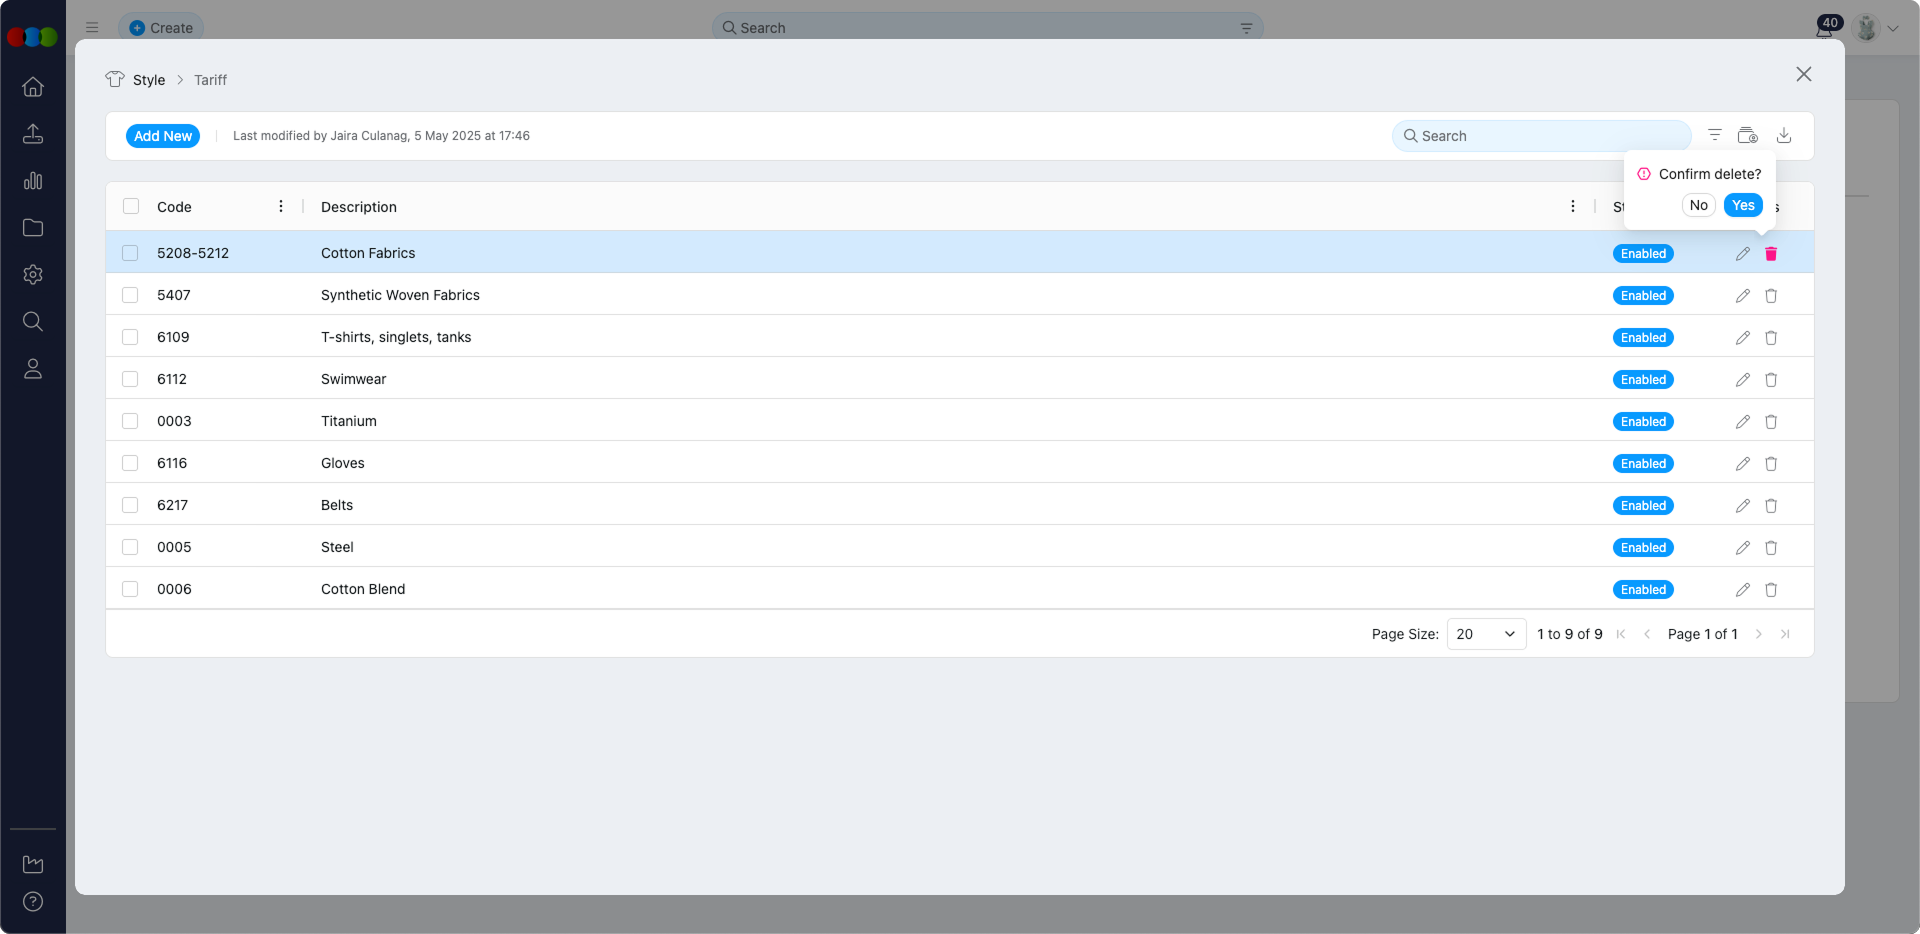The image size is (1920, 934).
Task: Click into the tariff Search field
Action: tap(1540, 136)
